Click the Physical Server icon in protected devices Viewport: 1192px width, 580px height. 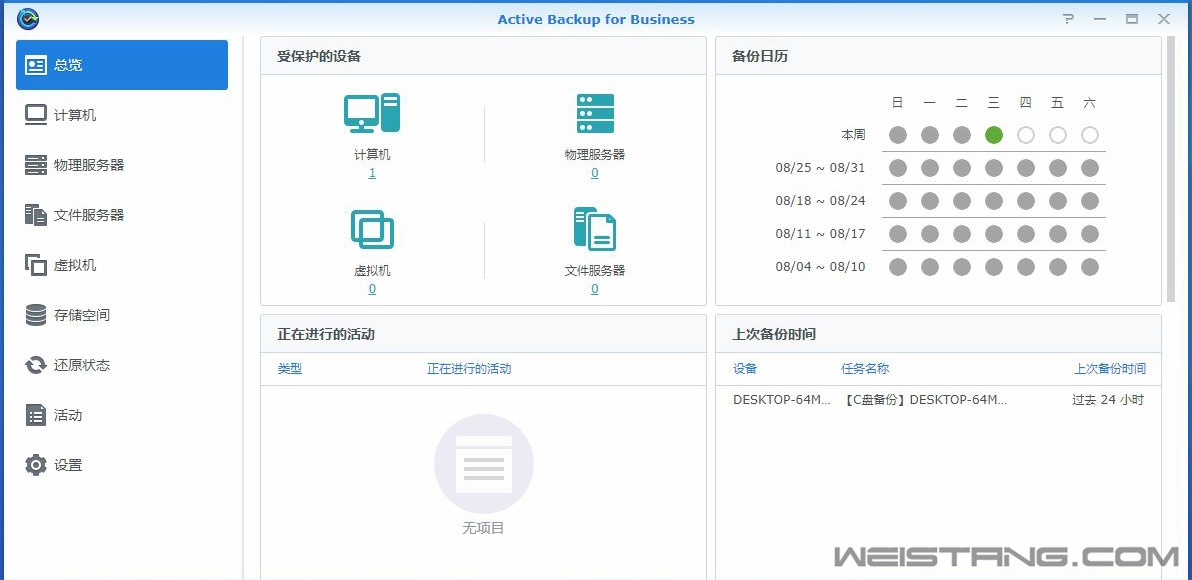click(595, 113)
